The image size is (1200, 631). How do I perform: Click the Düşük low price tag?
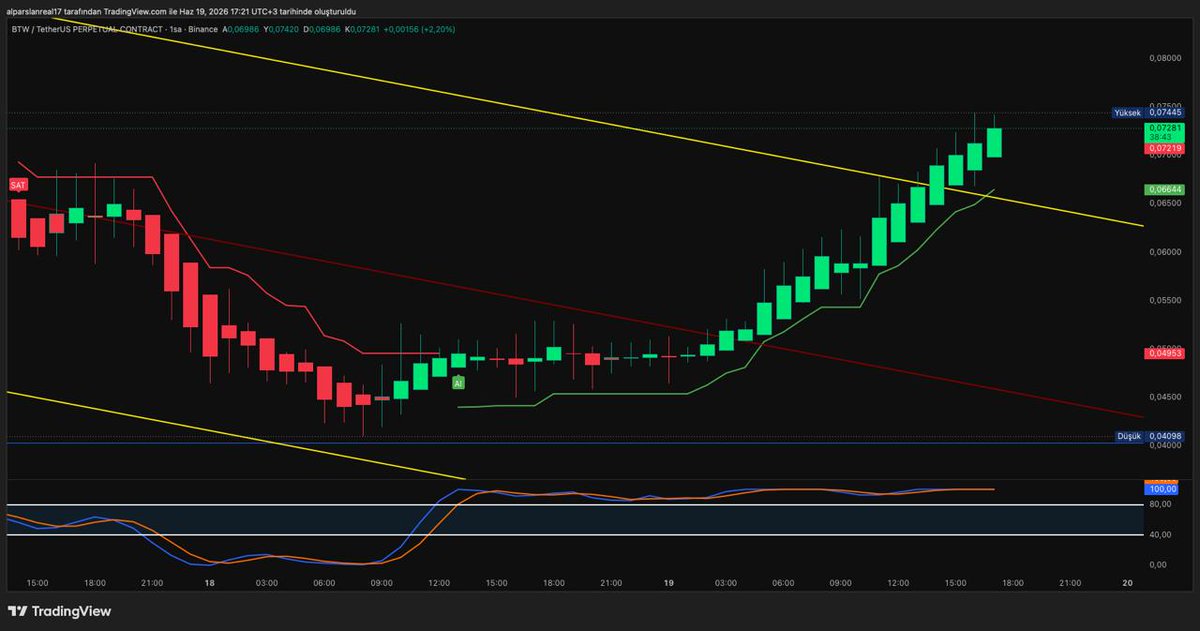click(1128, 436)
